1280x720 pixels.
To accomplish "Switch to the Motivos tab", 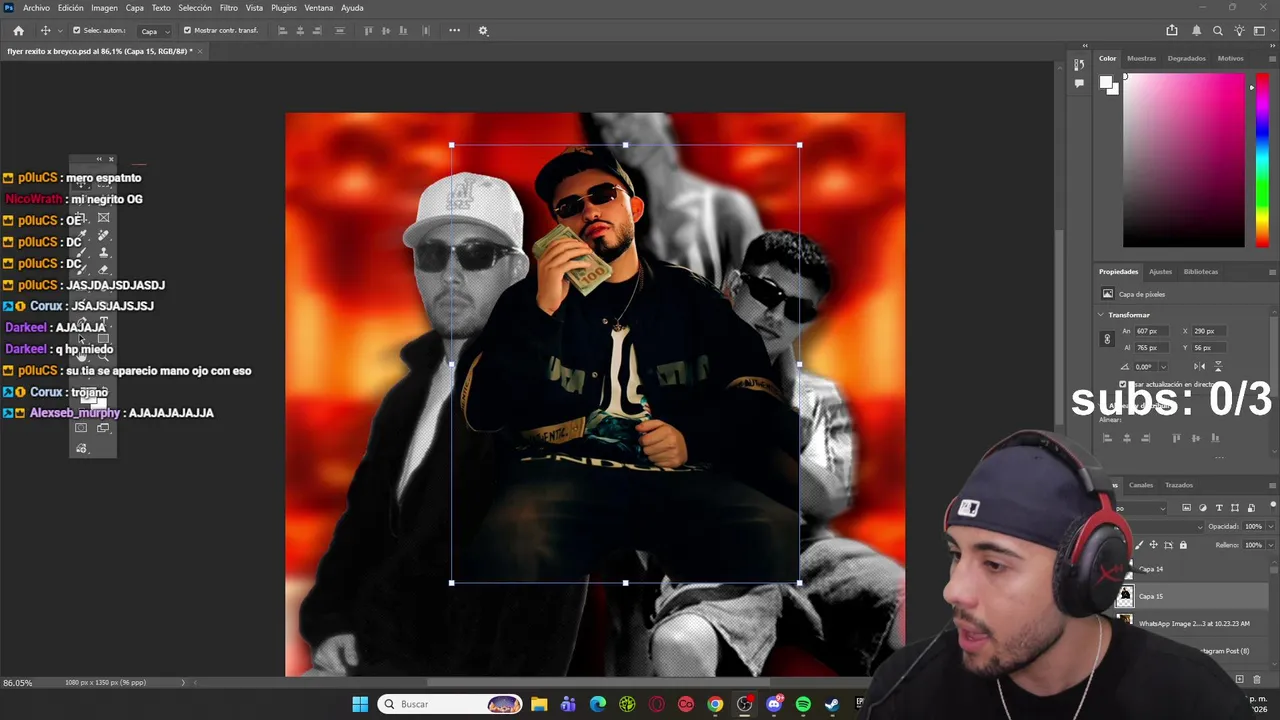I will point(1231,58).
